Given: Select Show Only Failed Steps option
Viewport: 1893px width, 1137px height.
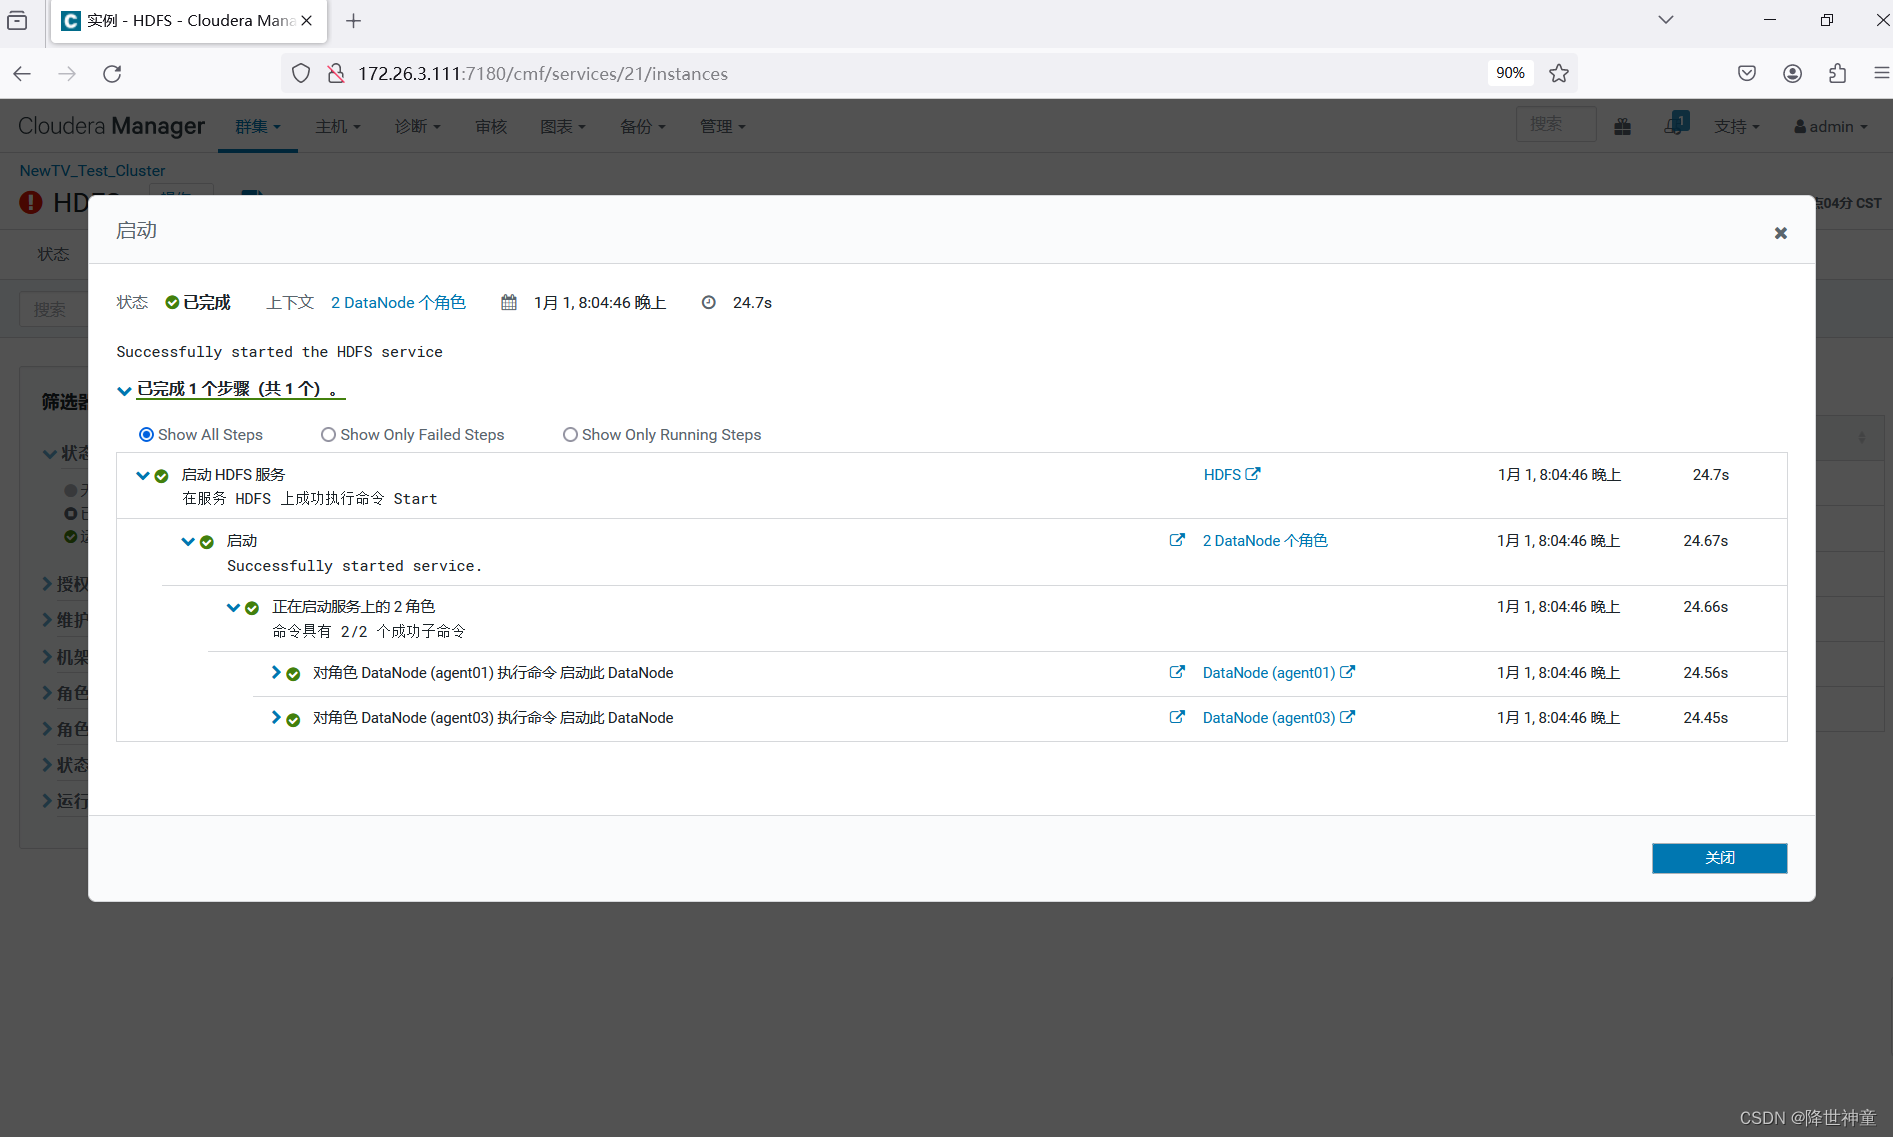Looking at the screenshot, I should (328, 435).
